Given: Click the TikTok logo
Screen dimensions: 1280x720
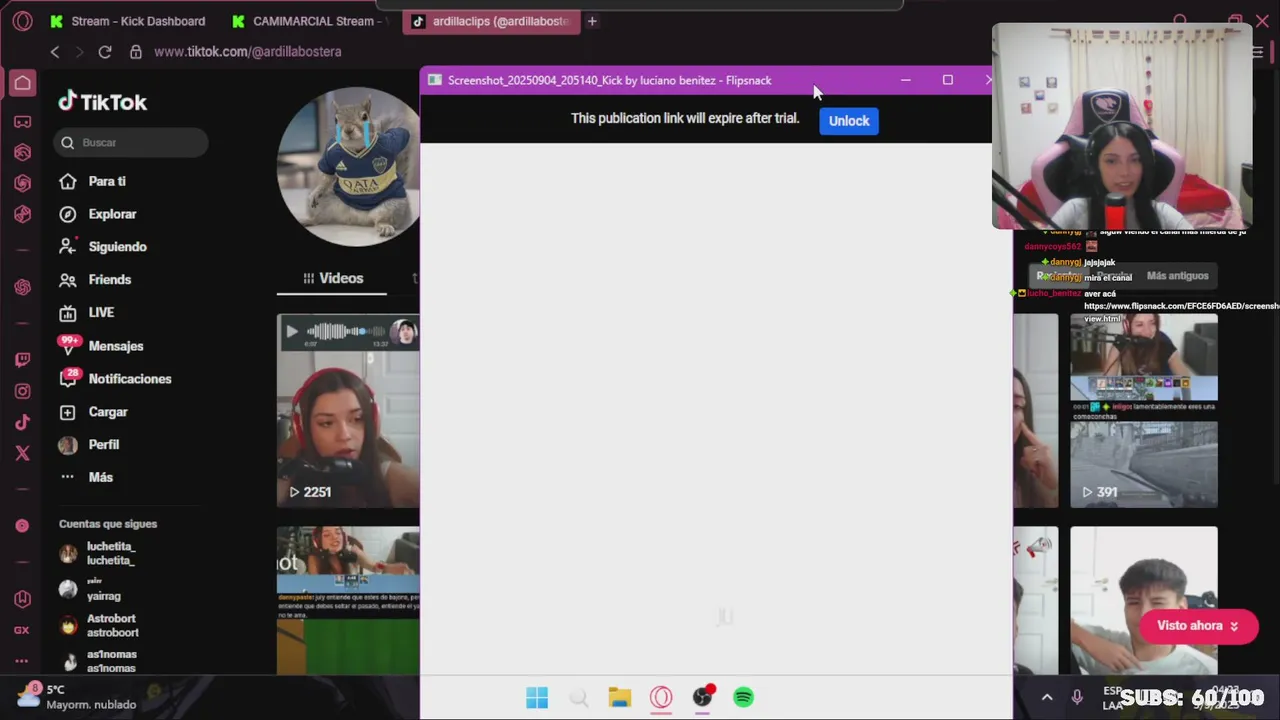Looking at the screenshot, I should tap(102, 102).
